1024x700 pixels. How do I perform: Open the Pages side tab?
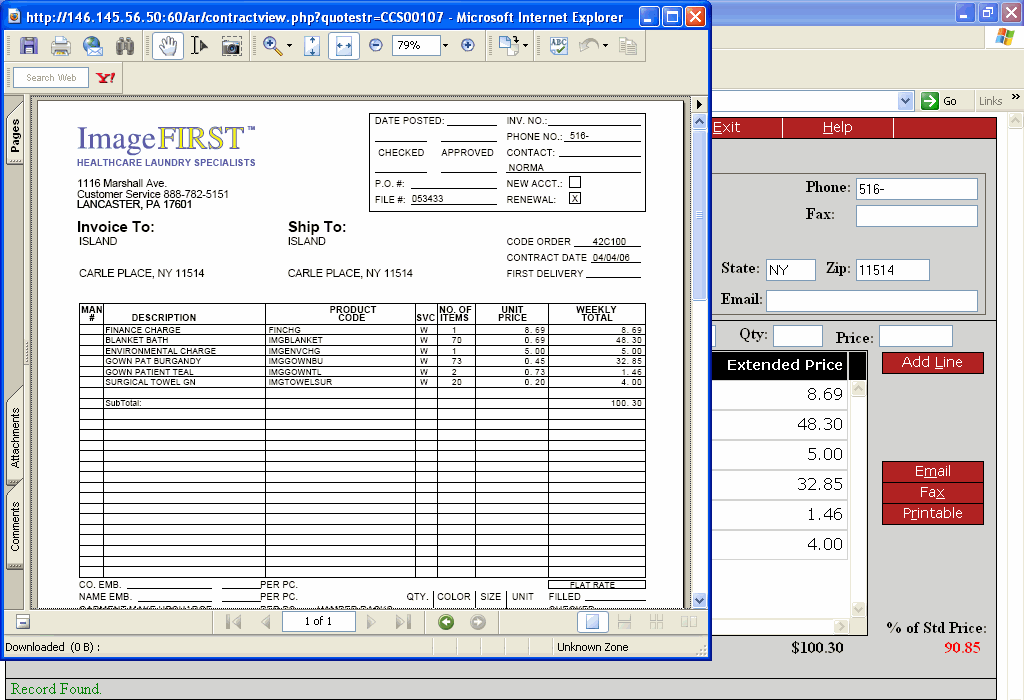click(x=14, y=135)
